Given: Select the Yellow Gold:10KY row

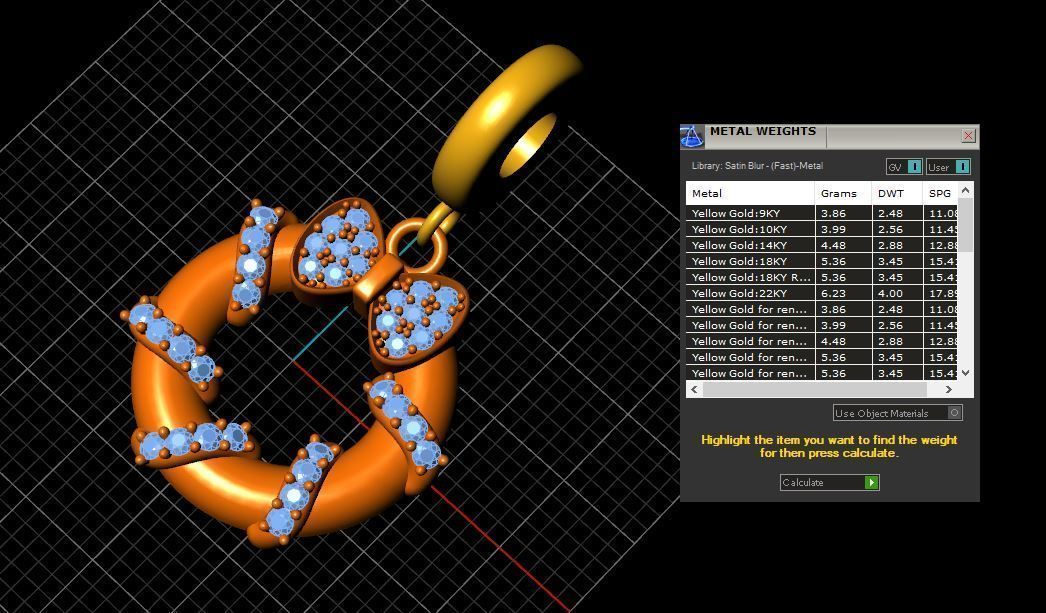Looking at the screenshot, I should point(822,229).
